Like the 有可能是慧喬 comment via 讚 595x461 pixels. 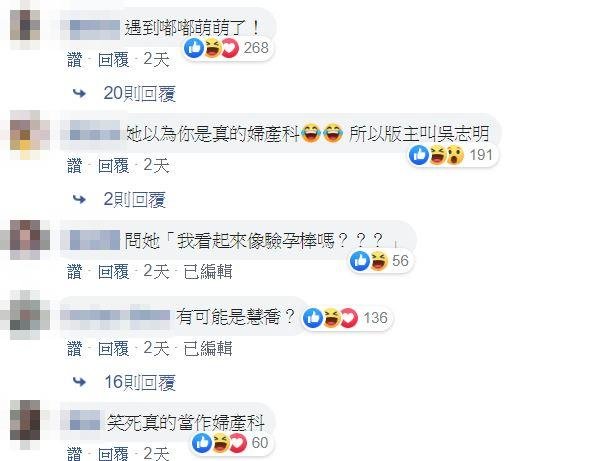tap(74, 348)
